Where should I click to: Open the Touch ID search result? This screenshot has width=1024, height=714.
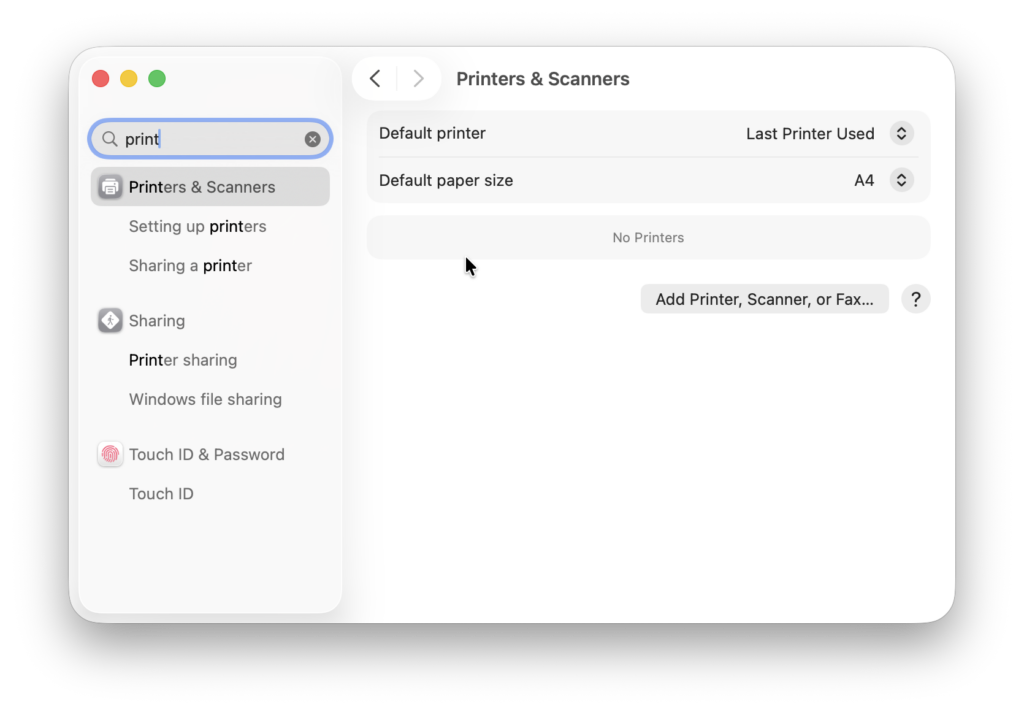pos(161,493)
